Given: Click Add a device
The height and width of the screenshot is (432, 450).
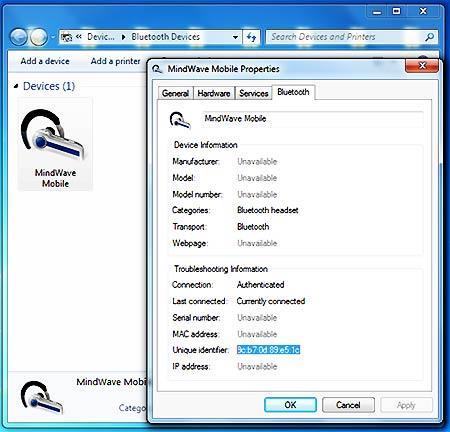Looking at the screenshot, I should [45, 61].
